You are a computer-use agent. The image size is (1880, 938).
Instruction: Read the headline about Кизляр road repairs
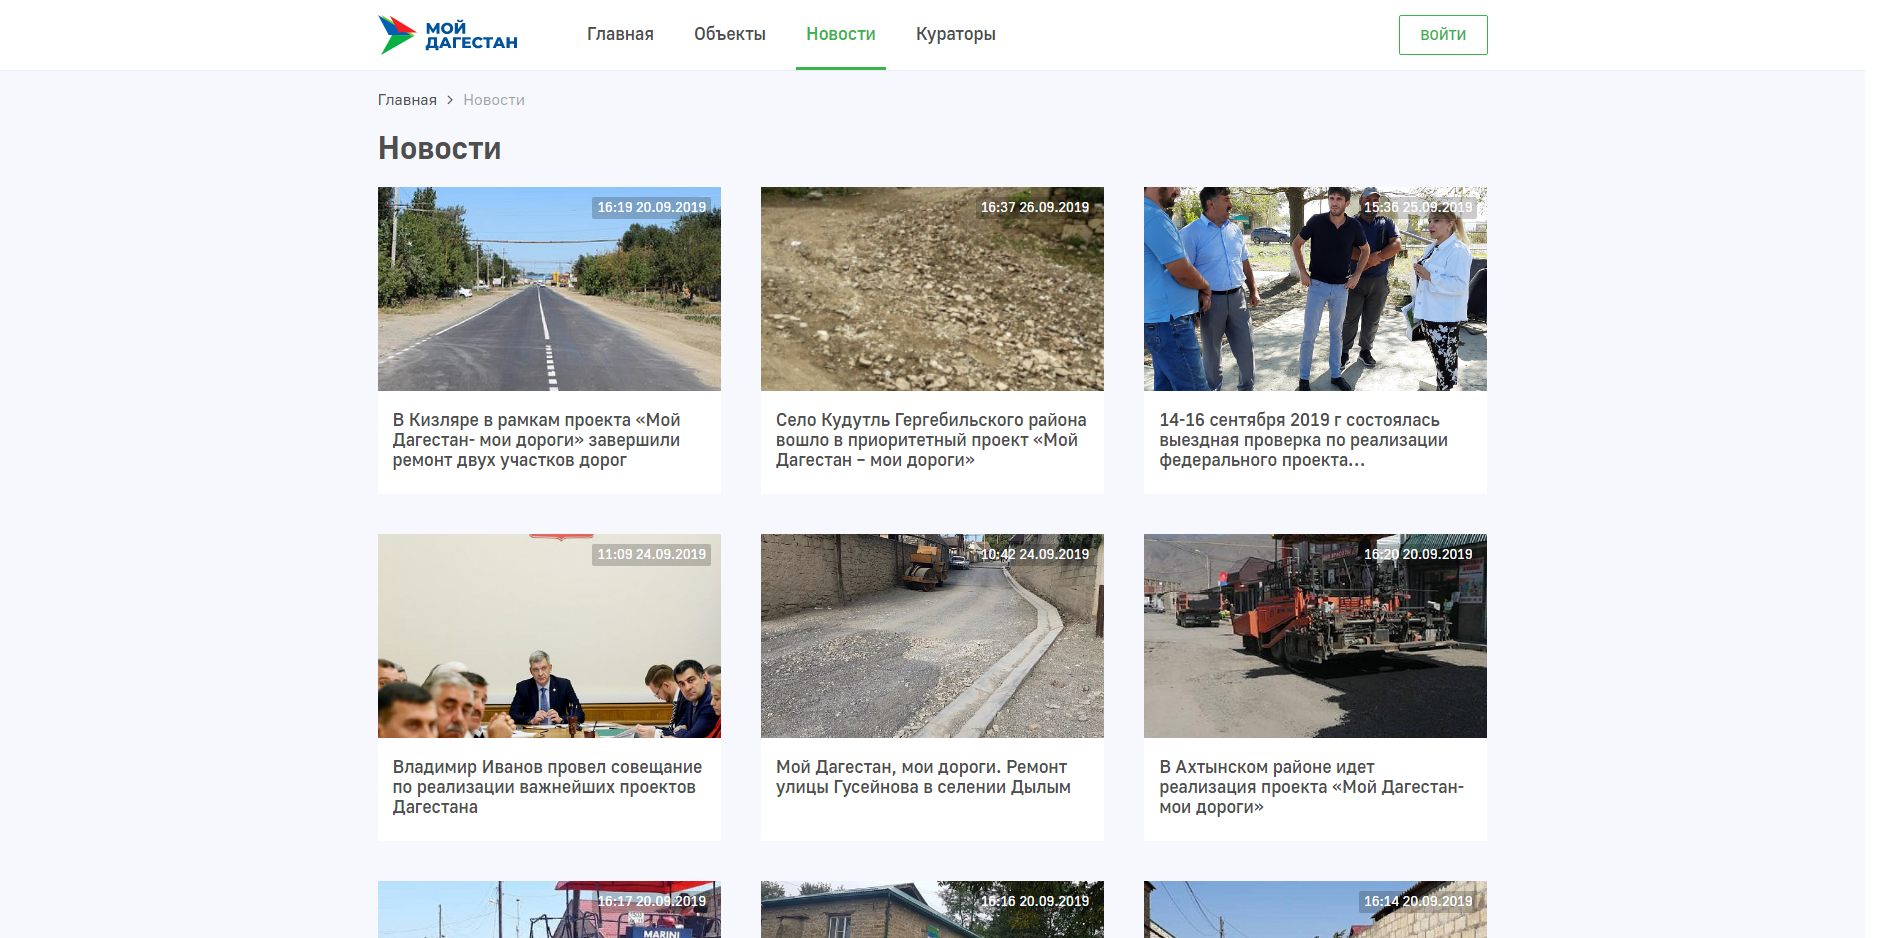pos(537,440)
